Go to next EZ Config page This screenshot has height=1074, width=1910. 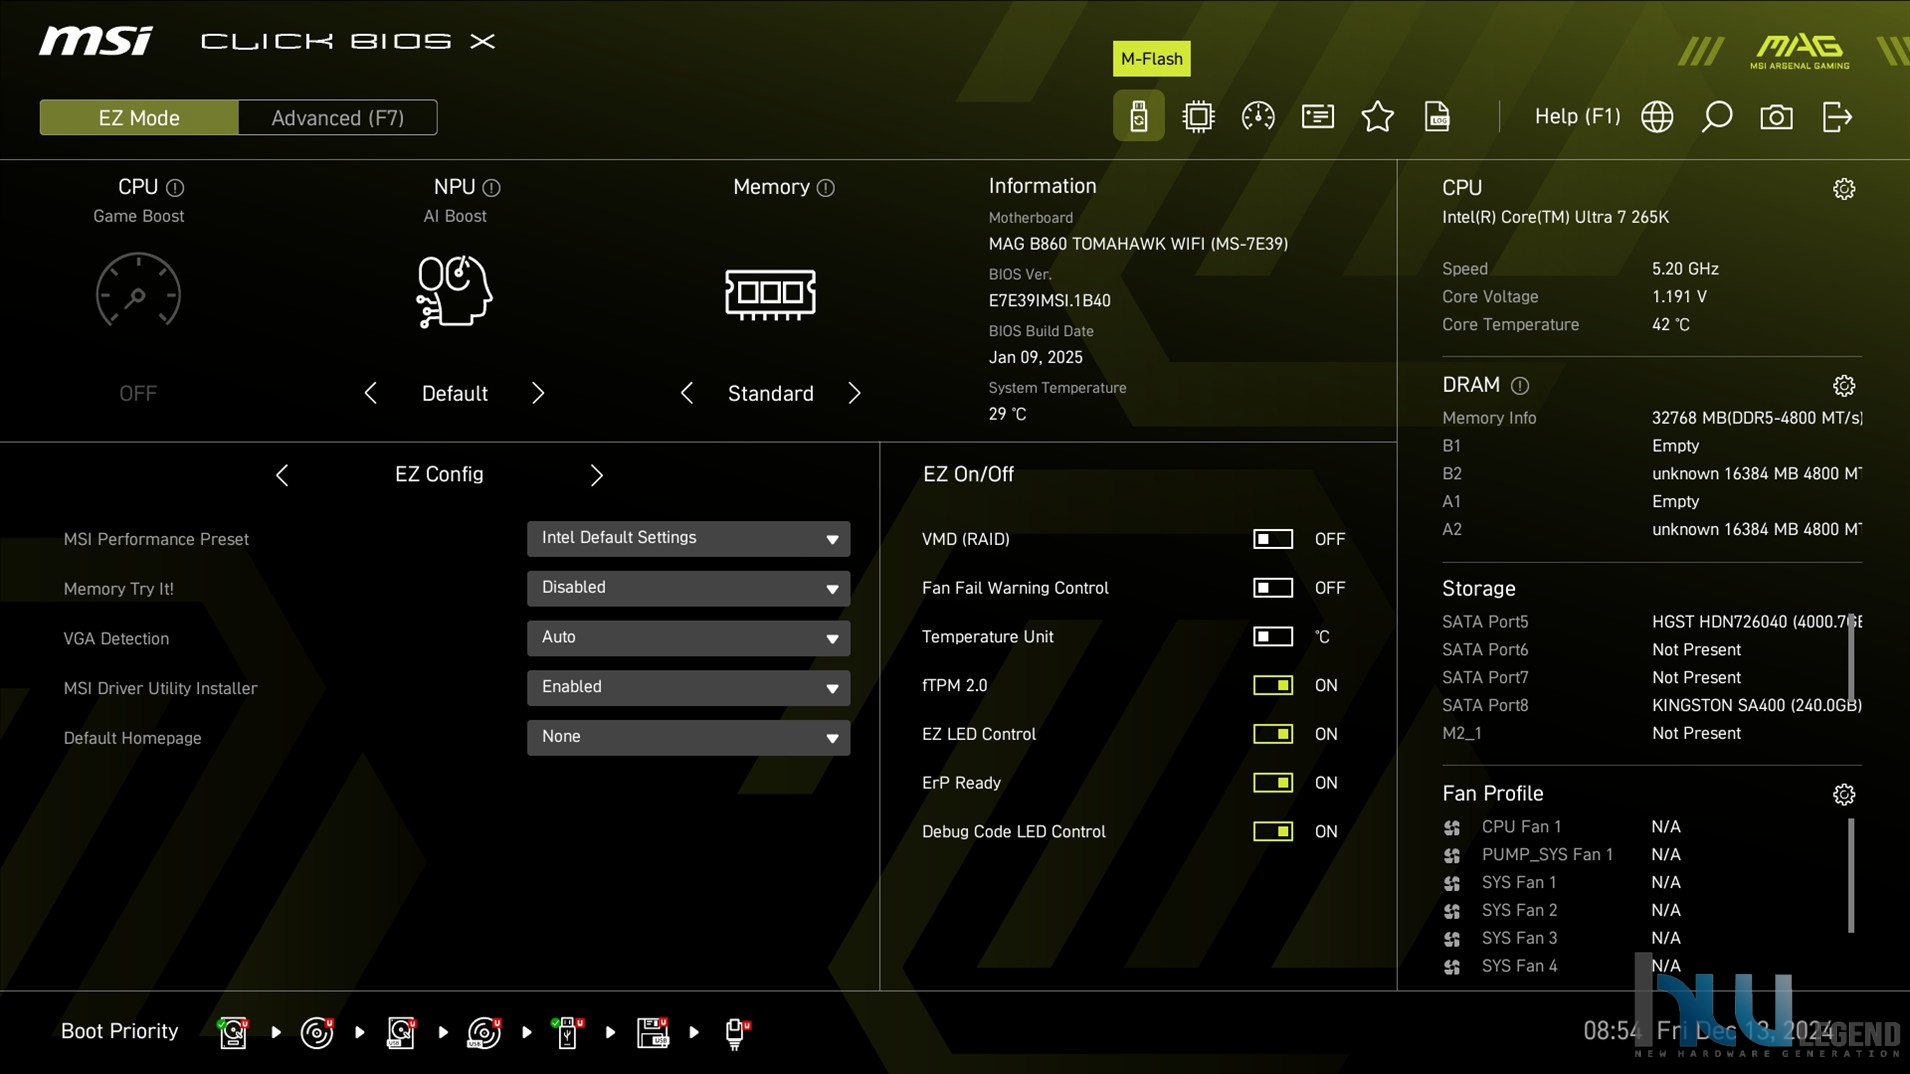(596, 475)
